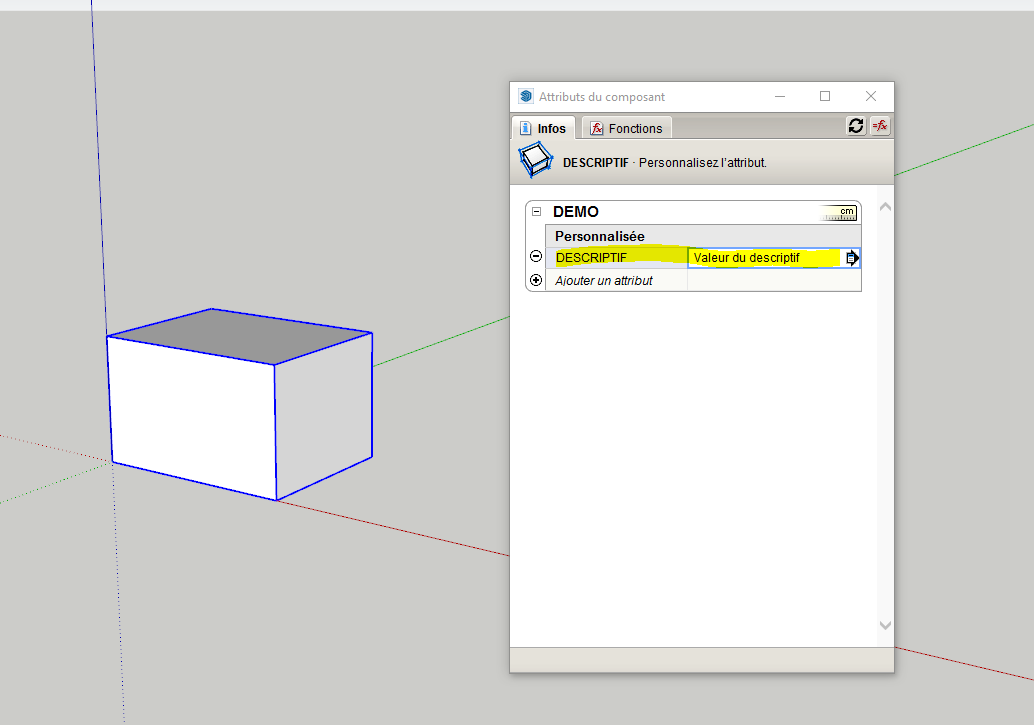Click Ajouter un attribut row

coord(703,280)
